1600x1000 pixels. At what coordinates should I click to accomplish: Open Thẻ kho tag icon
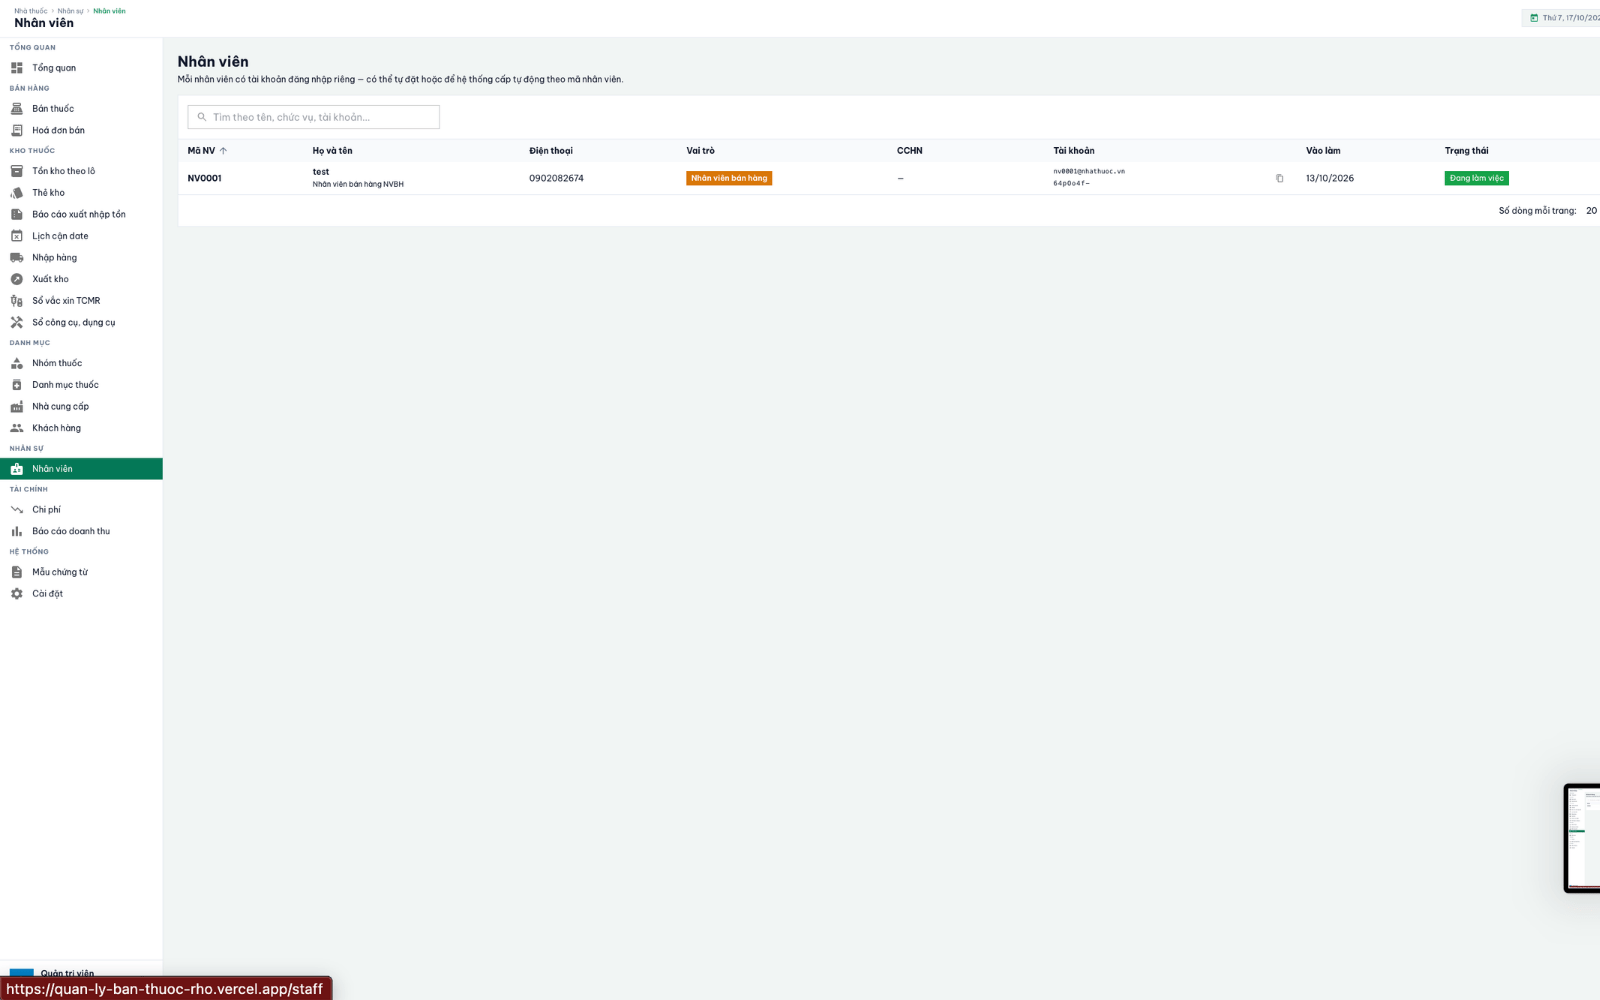point(17,193)
